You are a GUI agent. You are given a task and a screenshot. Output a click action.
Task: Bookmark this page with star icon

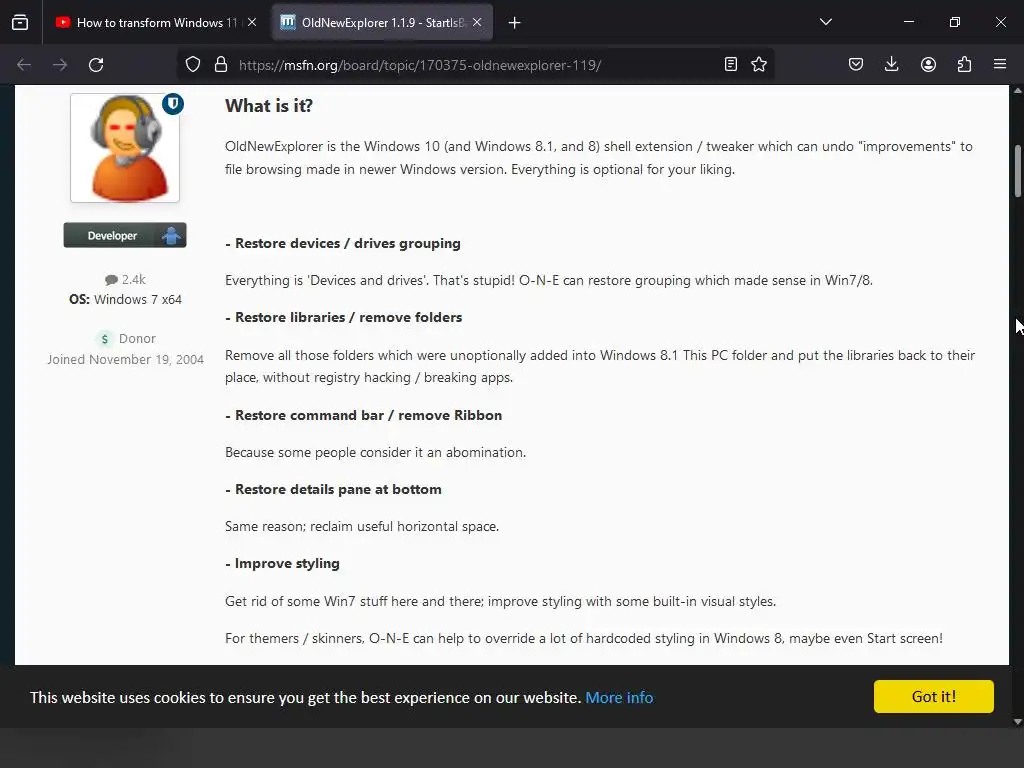click(759, 64)
